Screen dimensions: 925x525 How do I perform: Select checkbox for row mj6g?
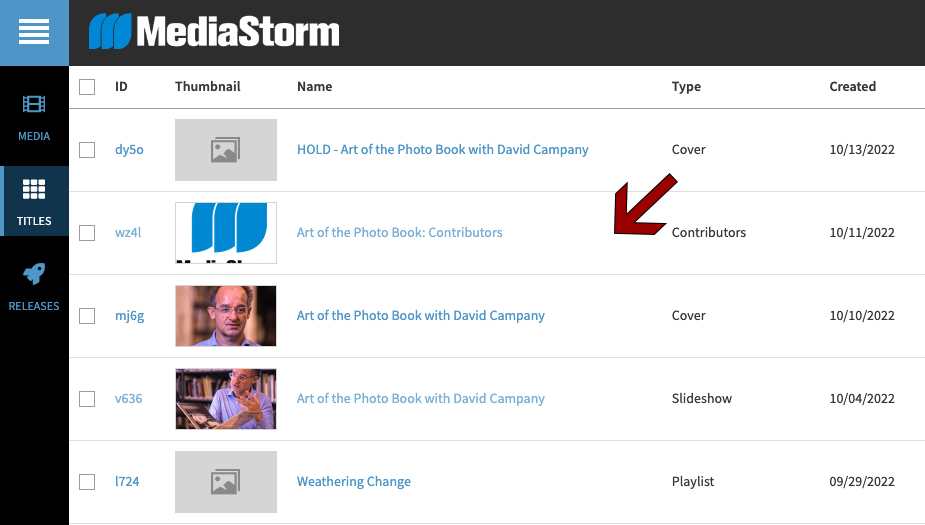pos(87,316)
